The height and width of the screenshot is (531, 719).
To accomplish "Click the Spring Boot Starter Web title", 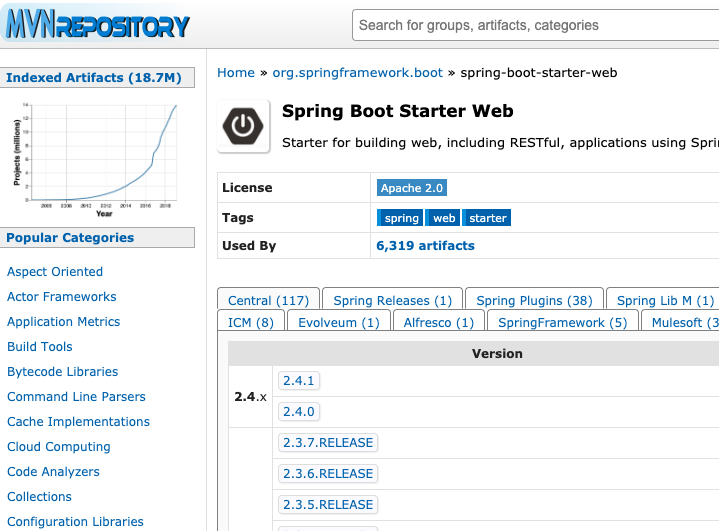I will (x=398, y=111).
